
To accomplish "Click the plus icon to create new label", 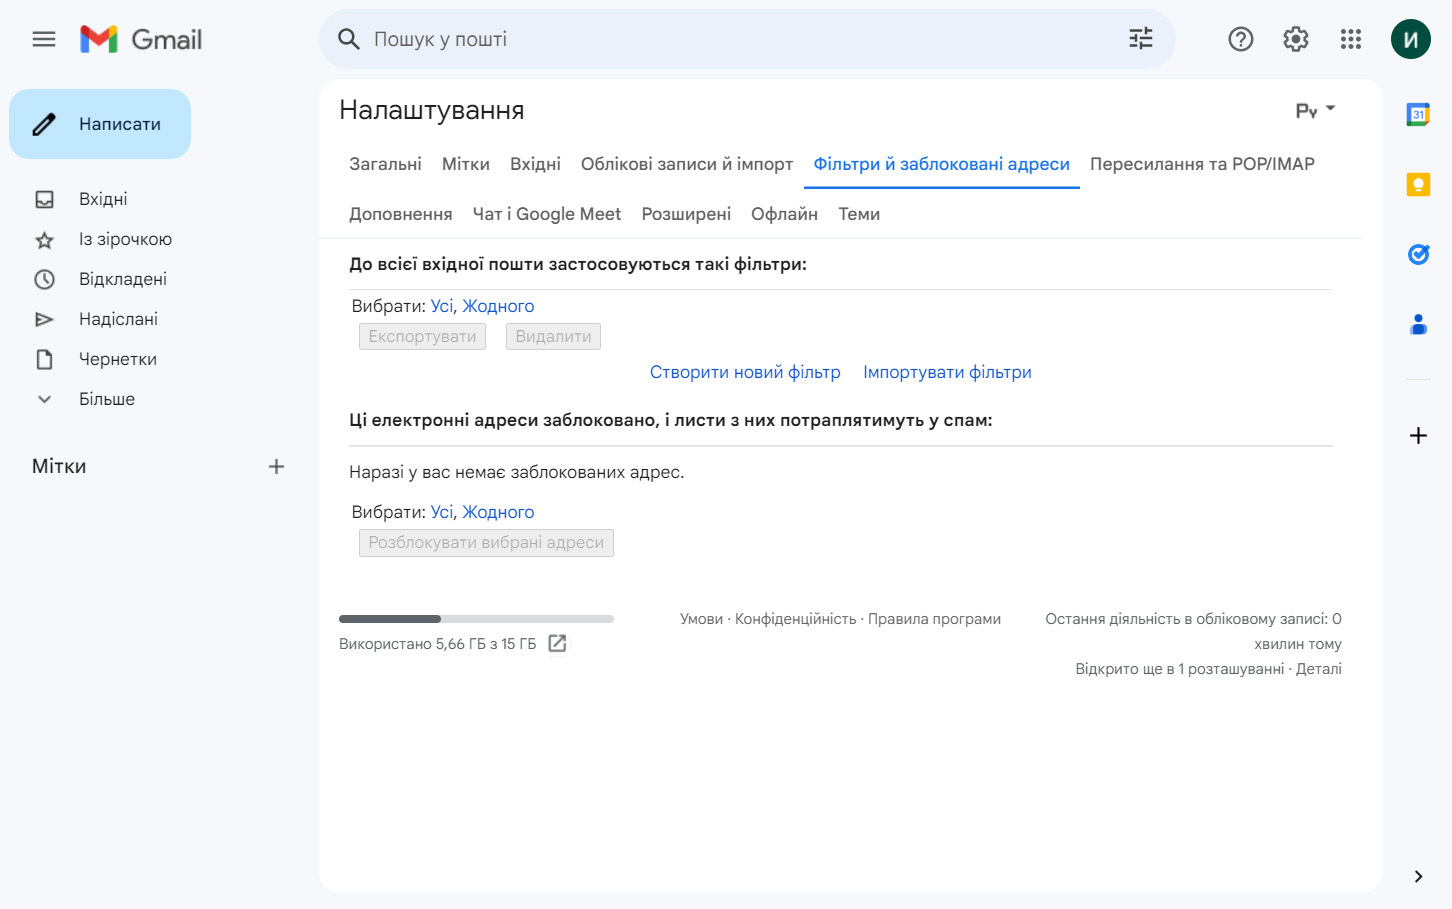I will tap(276, 466).
